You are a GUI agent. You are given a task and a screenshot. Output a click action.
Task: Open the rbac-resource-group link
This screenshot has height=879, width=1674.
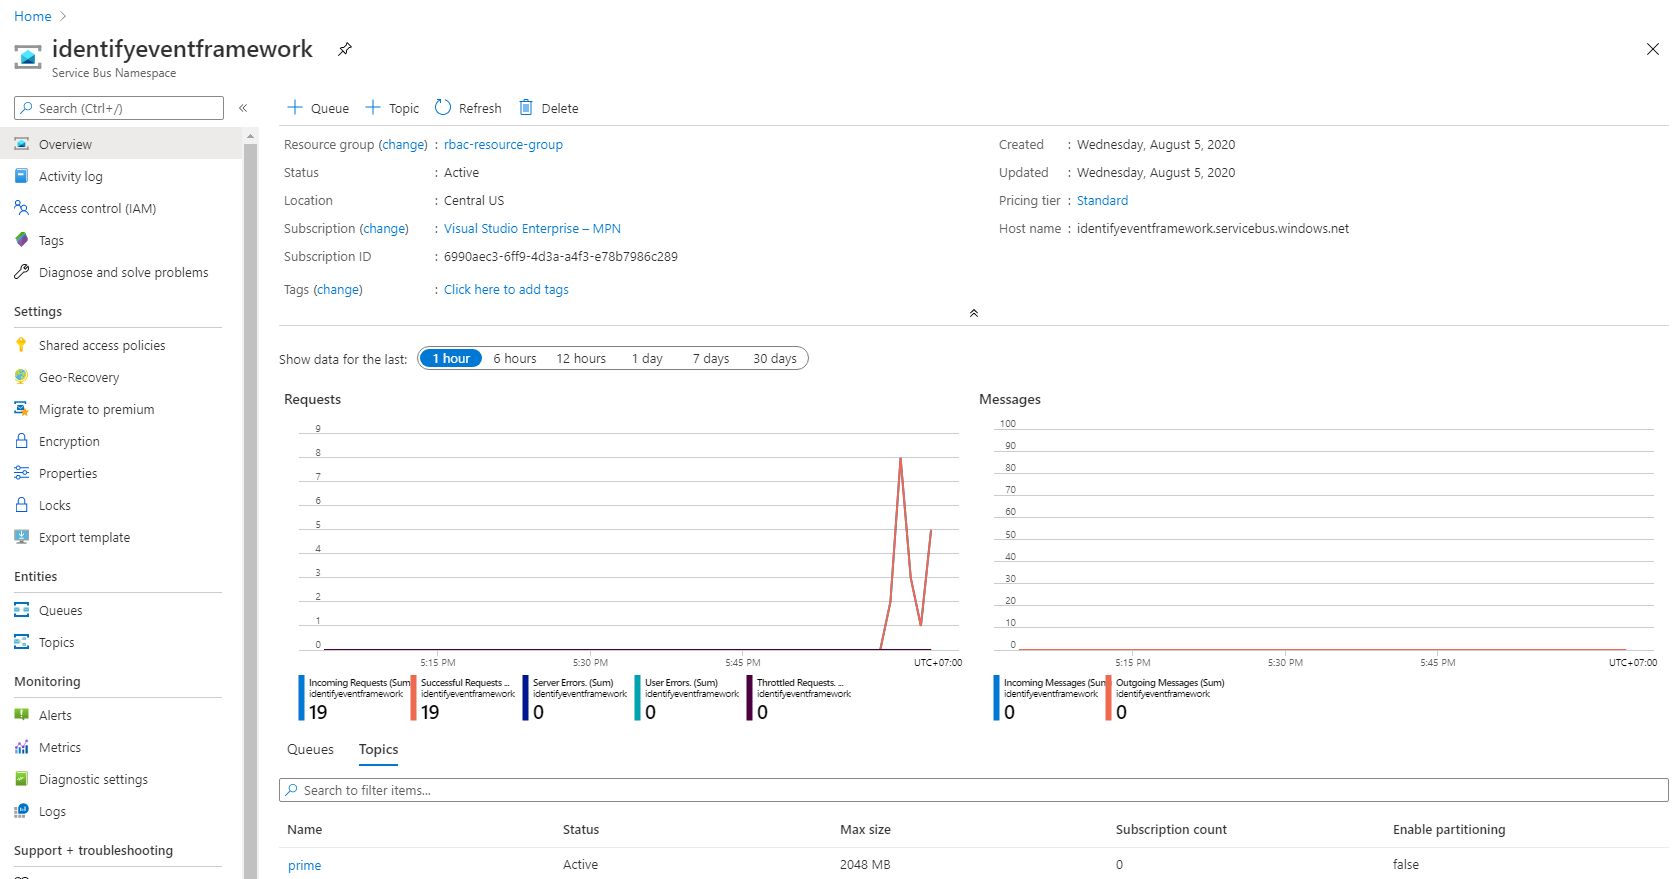point(503,145)
